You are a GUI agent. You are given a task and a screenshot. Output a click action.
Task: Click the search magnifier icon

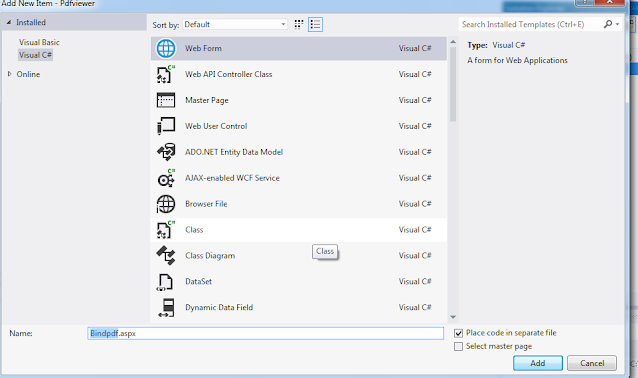click(x=608, y=24)
